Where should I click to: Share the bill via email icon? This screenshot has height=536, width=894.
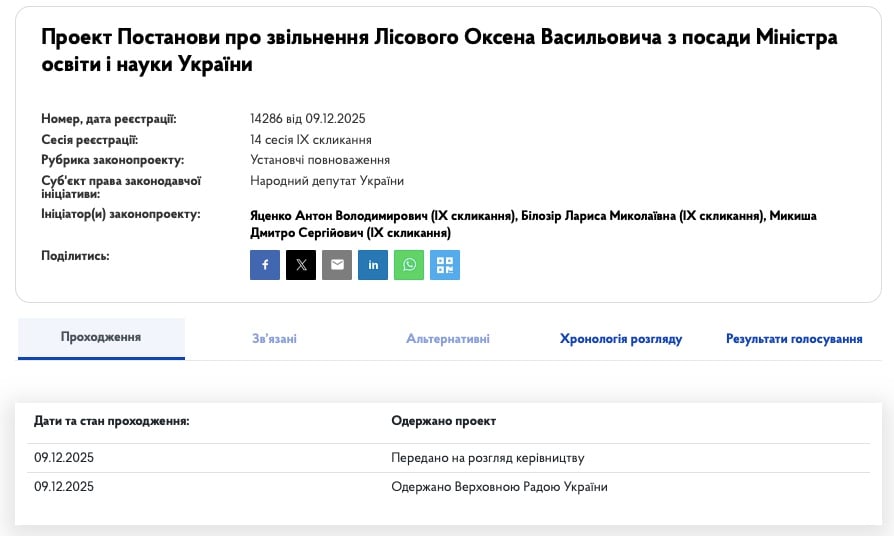click(x=337, y=265)
